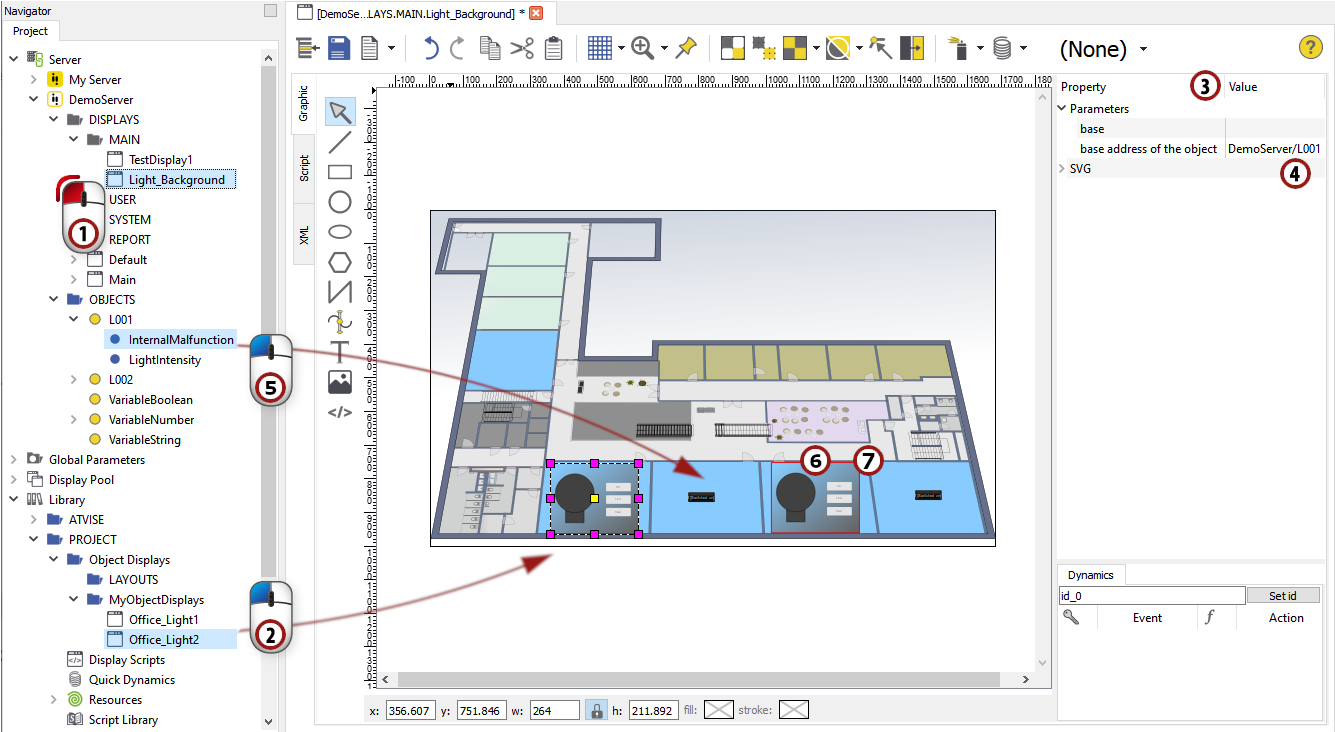The image size is (1335, 732).
Task: Choose the Polygon hexagon tool
Action: 340,262
